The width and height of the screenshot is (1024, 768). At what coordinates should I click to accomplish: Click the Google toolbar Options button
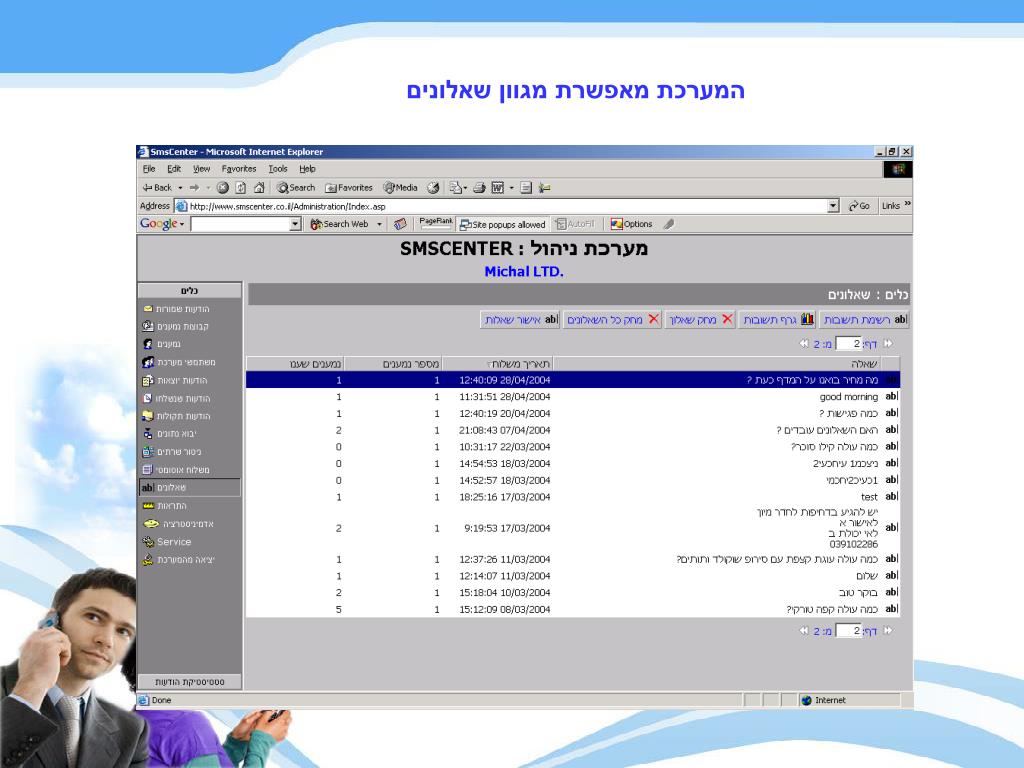631,224
